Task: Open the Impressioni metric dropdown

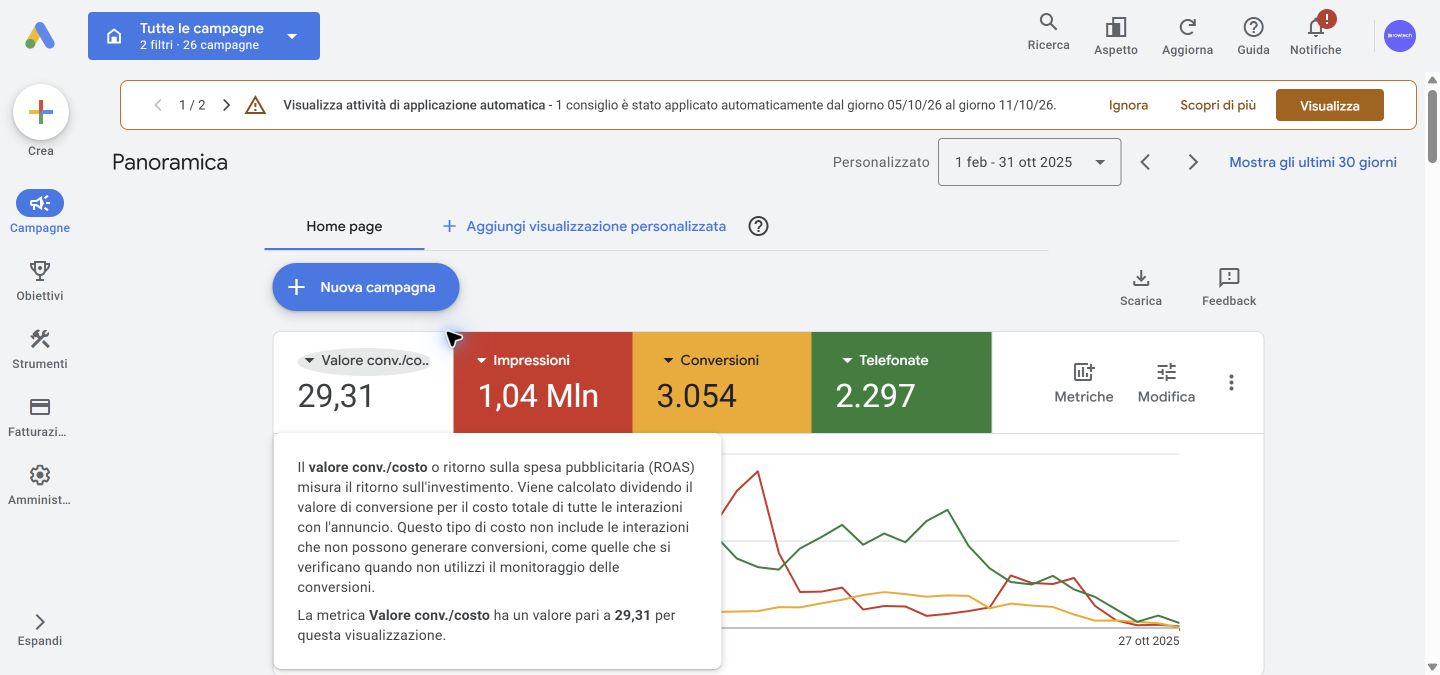Action: click(x=523, y=360)
